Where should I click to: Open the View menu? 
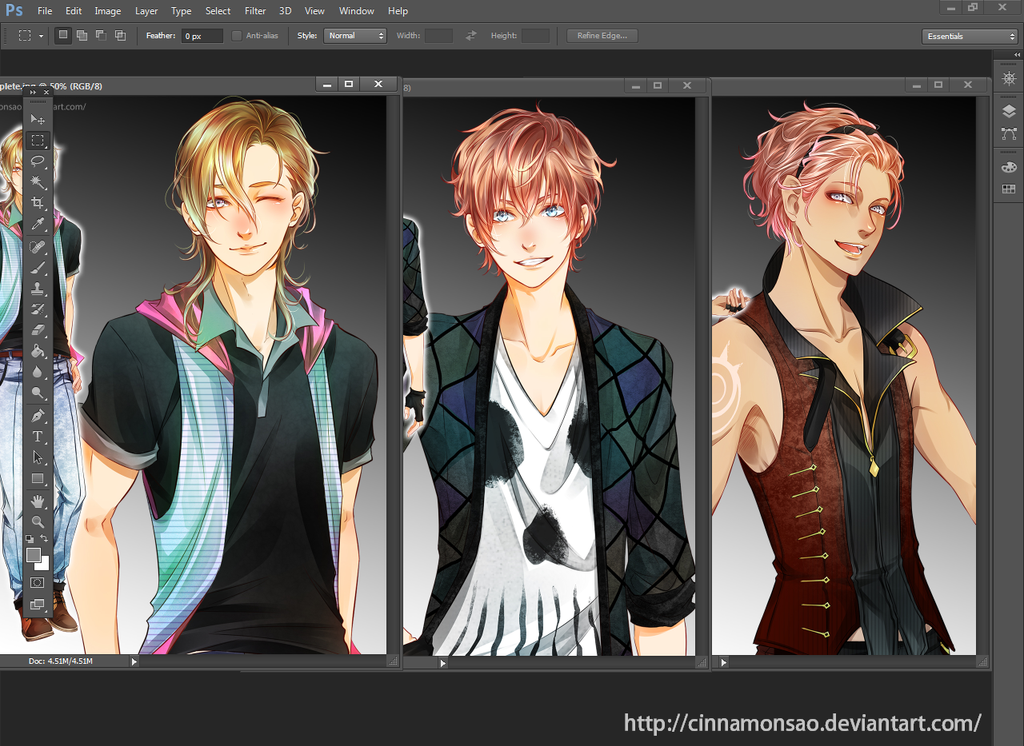point(314,11)
